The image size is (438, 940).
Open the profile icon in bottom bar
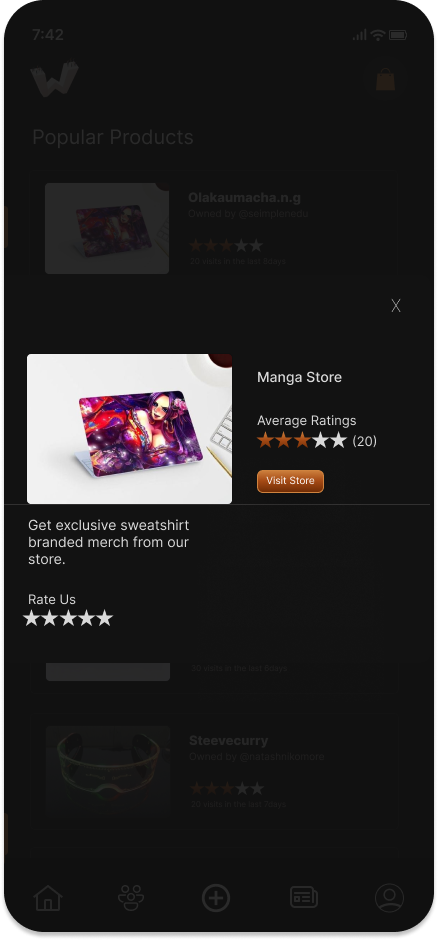coord(389,898)
